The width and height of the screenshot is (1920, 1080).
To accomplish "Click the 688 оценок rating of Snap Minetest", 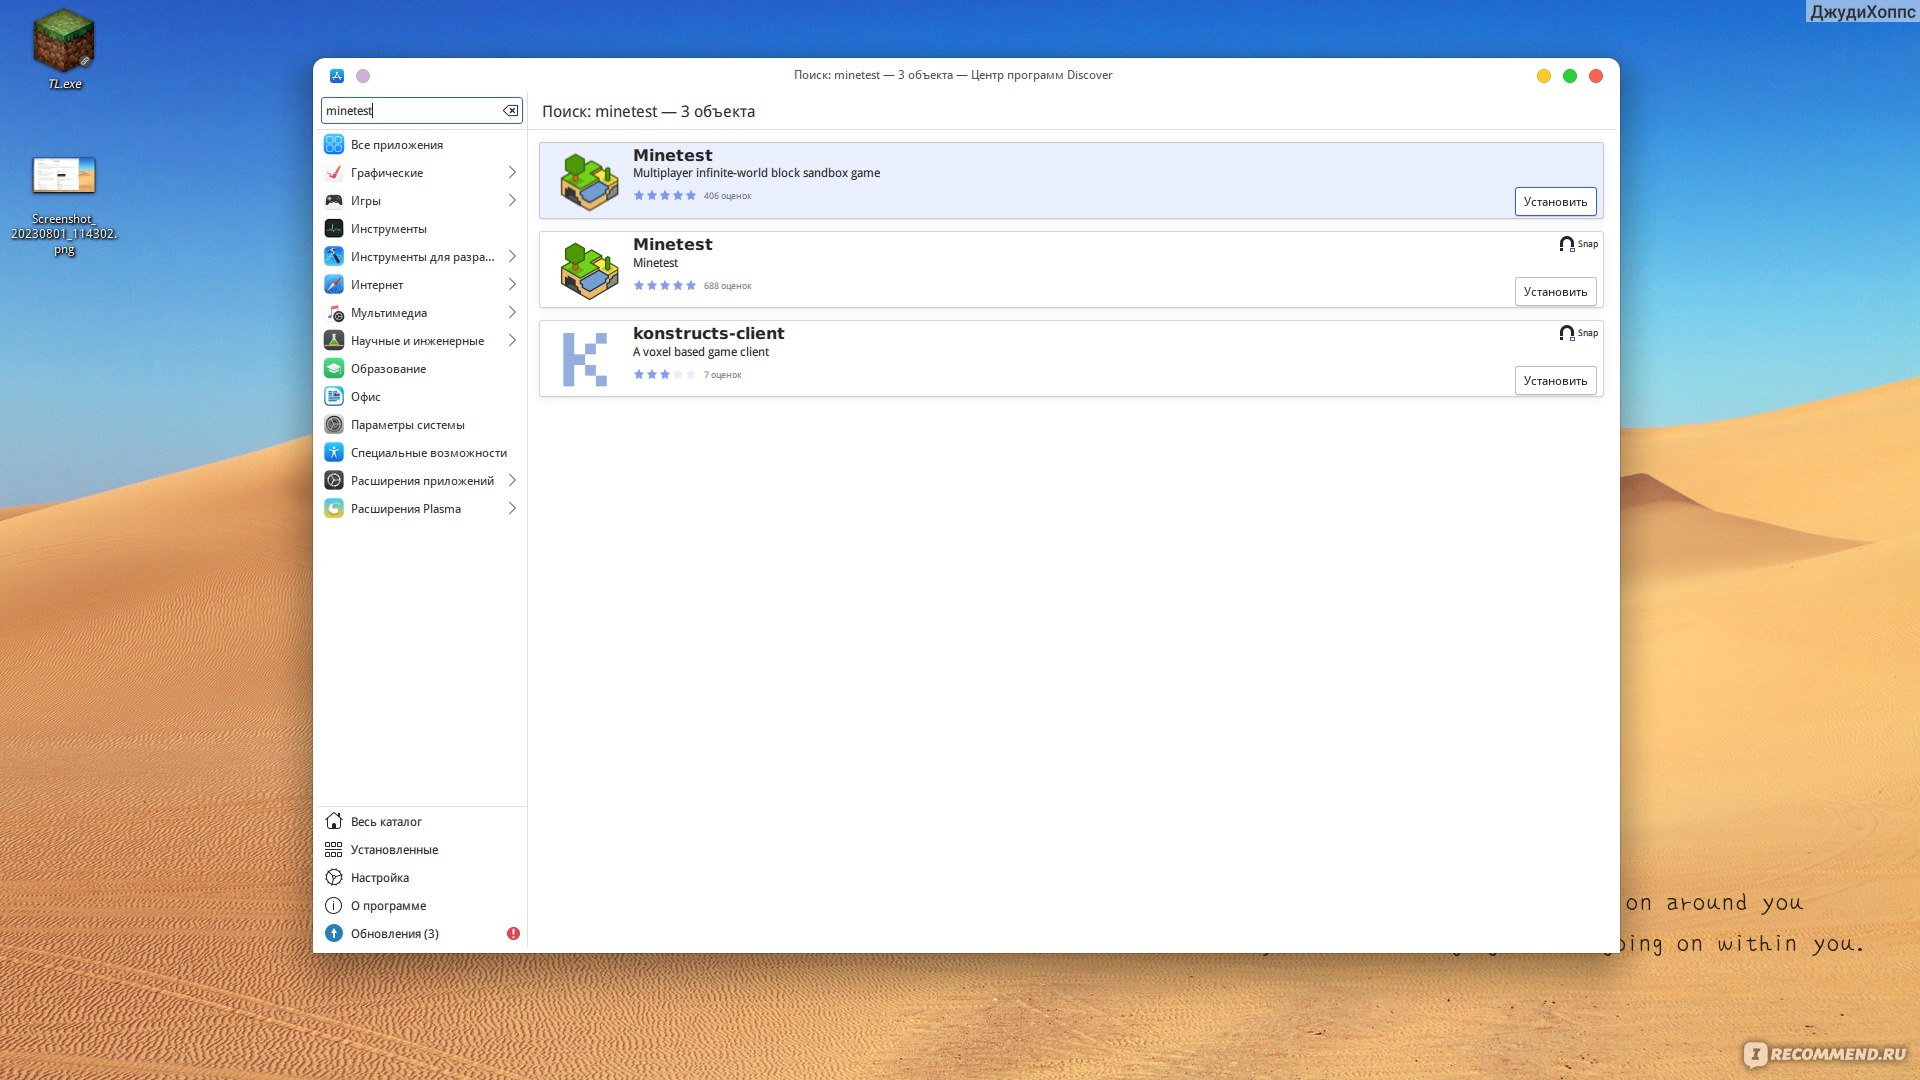I will coord(727,286).
